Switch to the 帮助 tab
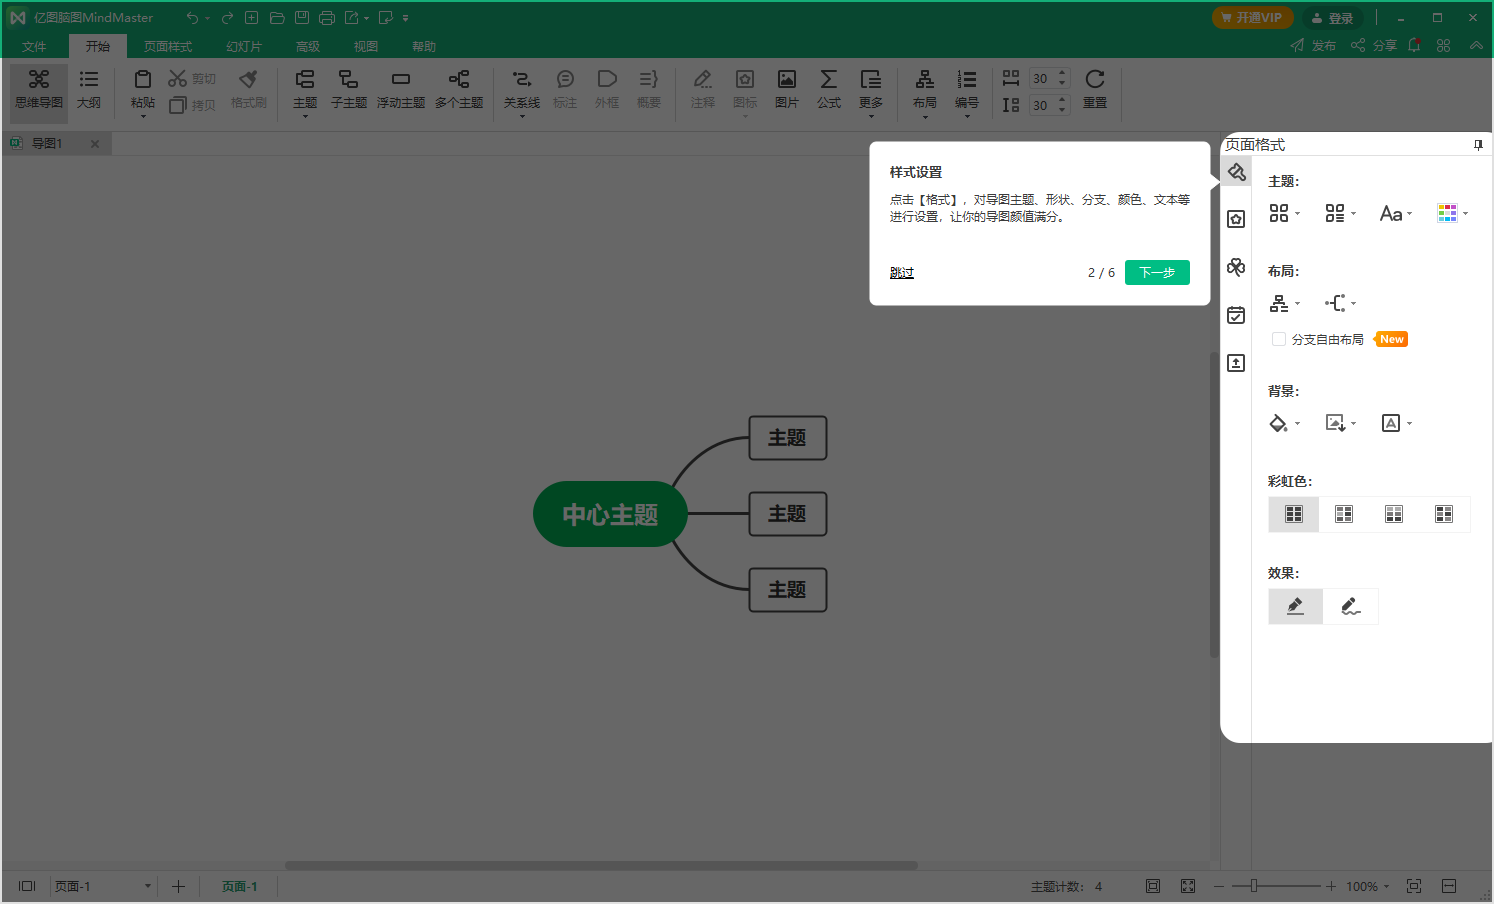The width and height of the screenshot is (1494, 904). point(424,46)
